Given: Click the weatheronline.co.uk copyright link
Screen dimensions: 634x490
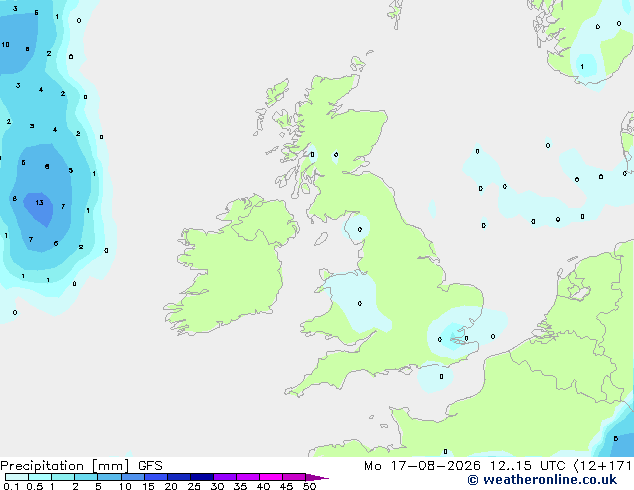Looking at the screenshot, I should coord(542,480).
